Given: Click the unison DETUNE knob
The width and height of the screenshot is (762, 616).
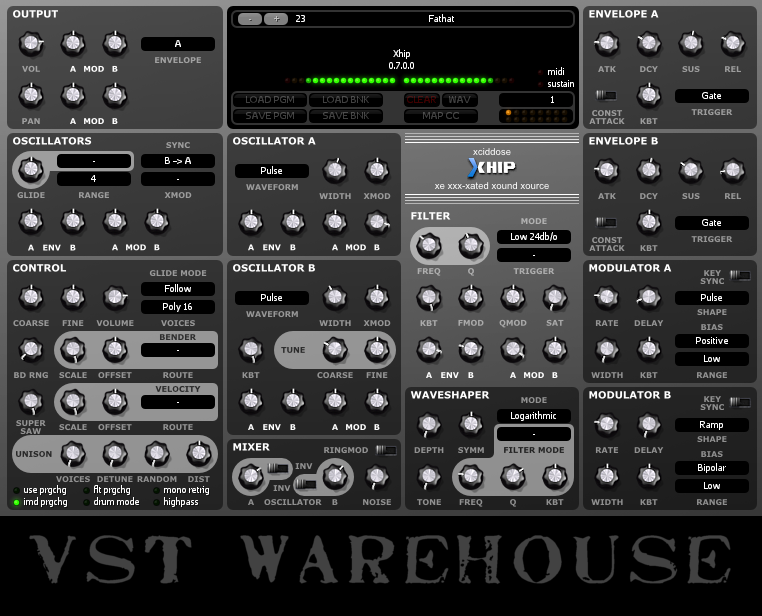Looking at the screenshot, I should tap(115, 454).
